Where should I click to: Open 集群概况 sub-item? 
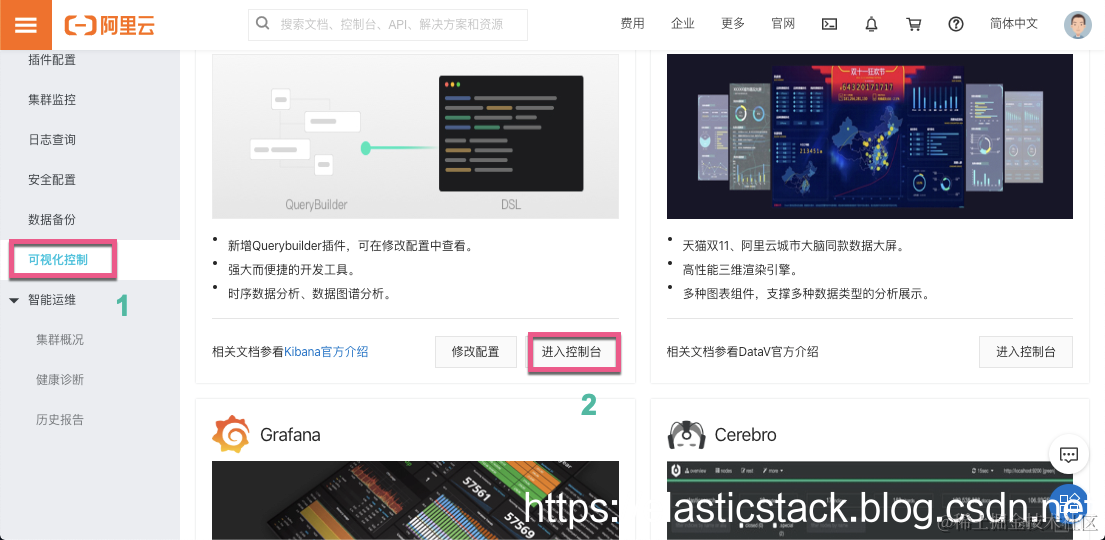pos(60,340)
